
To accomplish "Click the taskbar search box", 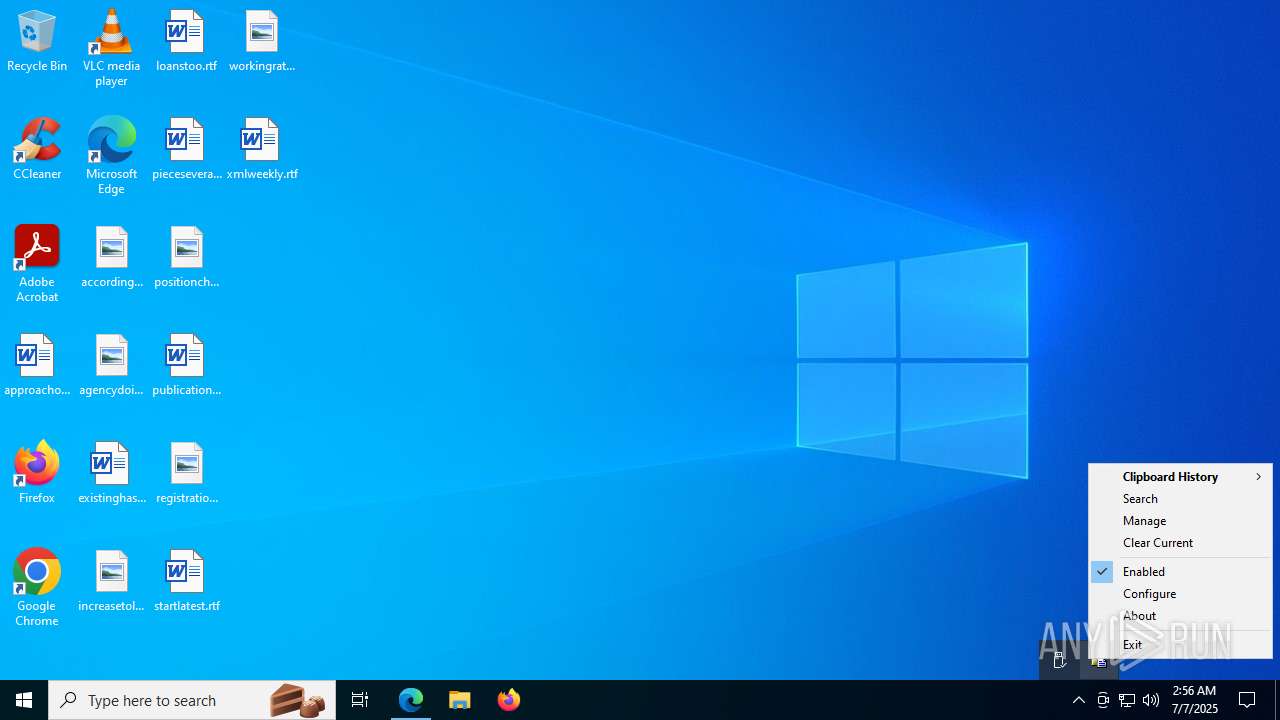I will coord(192,700).
